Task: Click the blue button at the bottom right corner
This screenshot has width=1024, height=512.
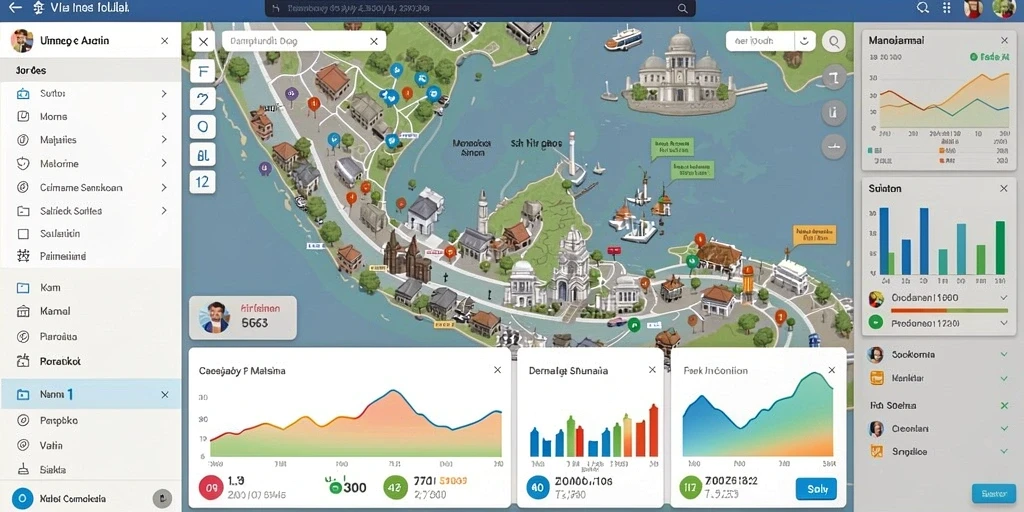Action: (993, 494)
